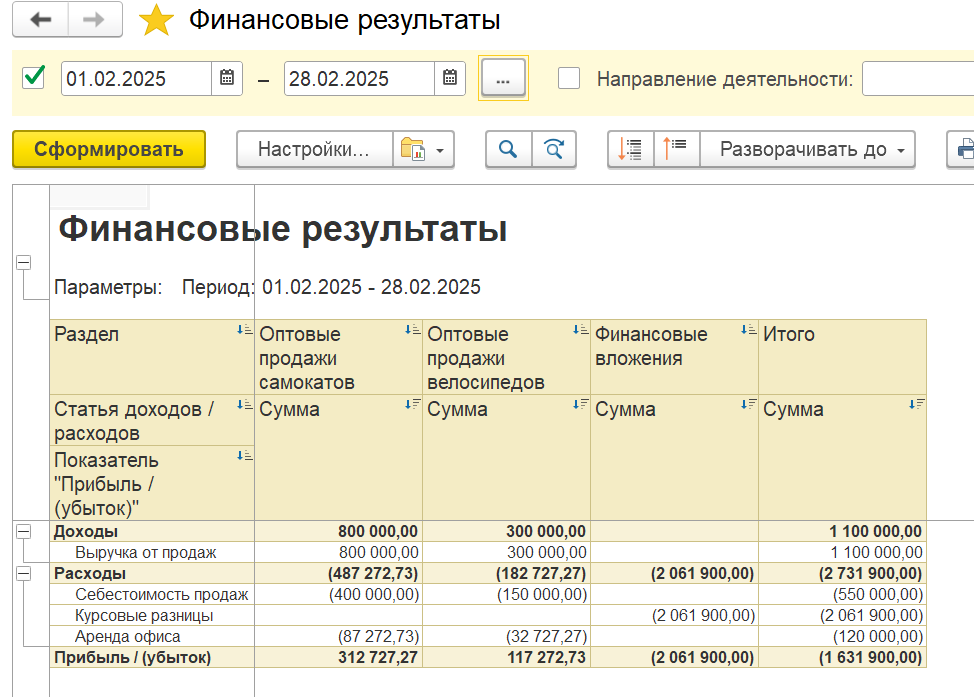Viewport: 974px width, 697px height.
Task: Collapse all groups icon with down arrow
Action: coord(630,149)
